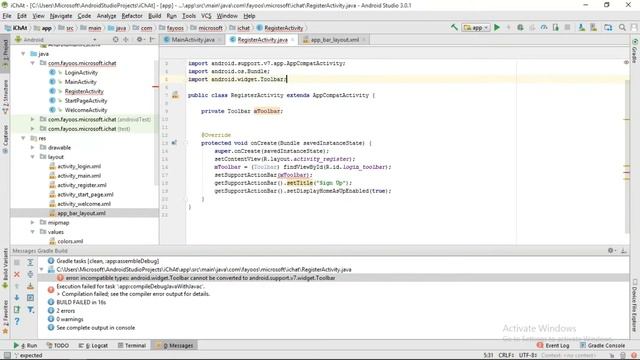Select the incompatible types error message row
The height and width of the screenshot is (360, 640).
[x=333, y=278]
